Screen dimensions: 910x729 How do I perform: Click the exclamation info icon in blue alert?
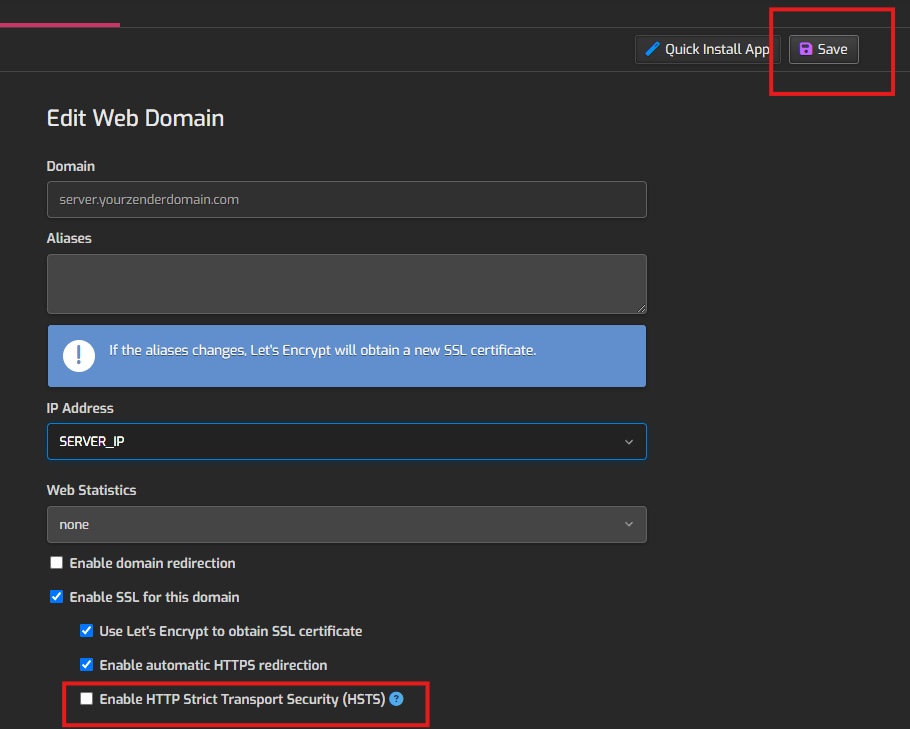(79, 355)
